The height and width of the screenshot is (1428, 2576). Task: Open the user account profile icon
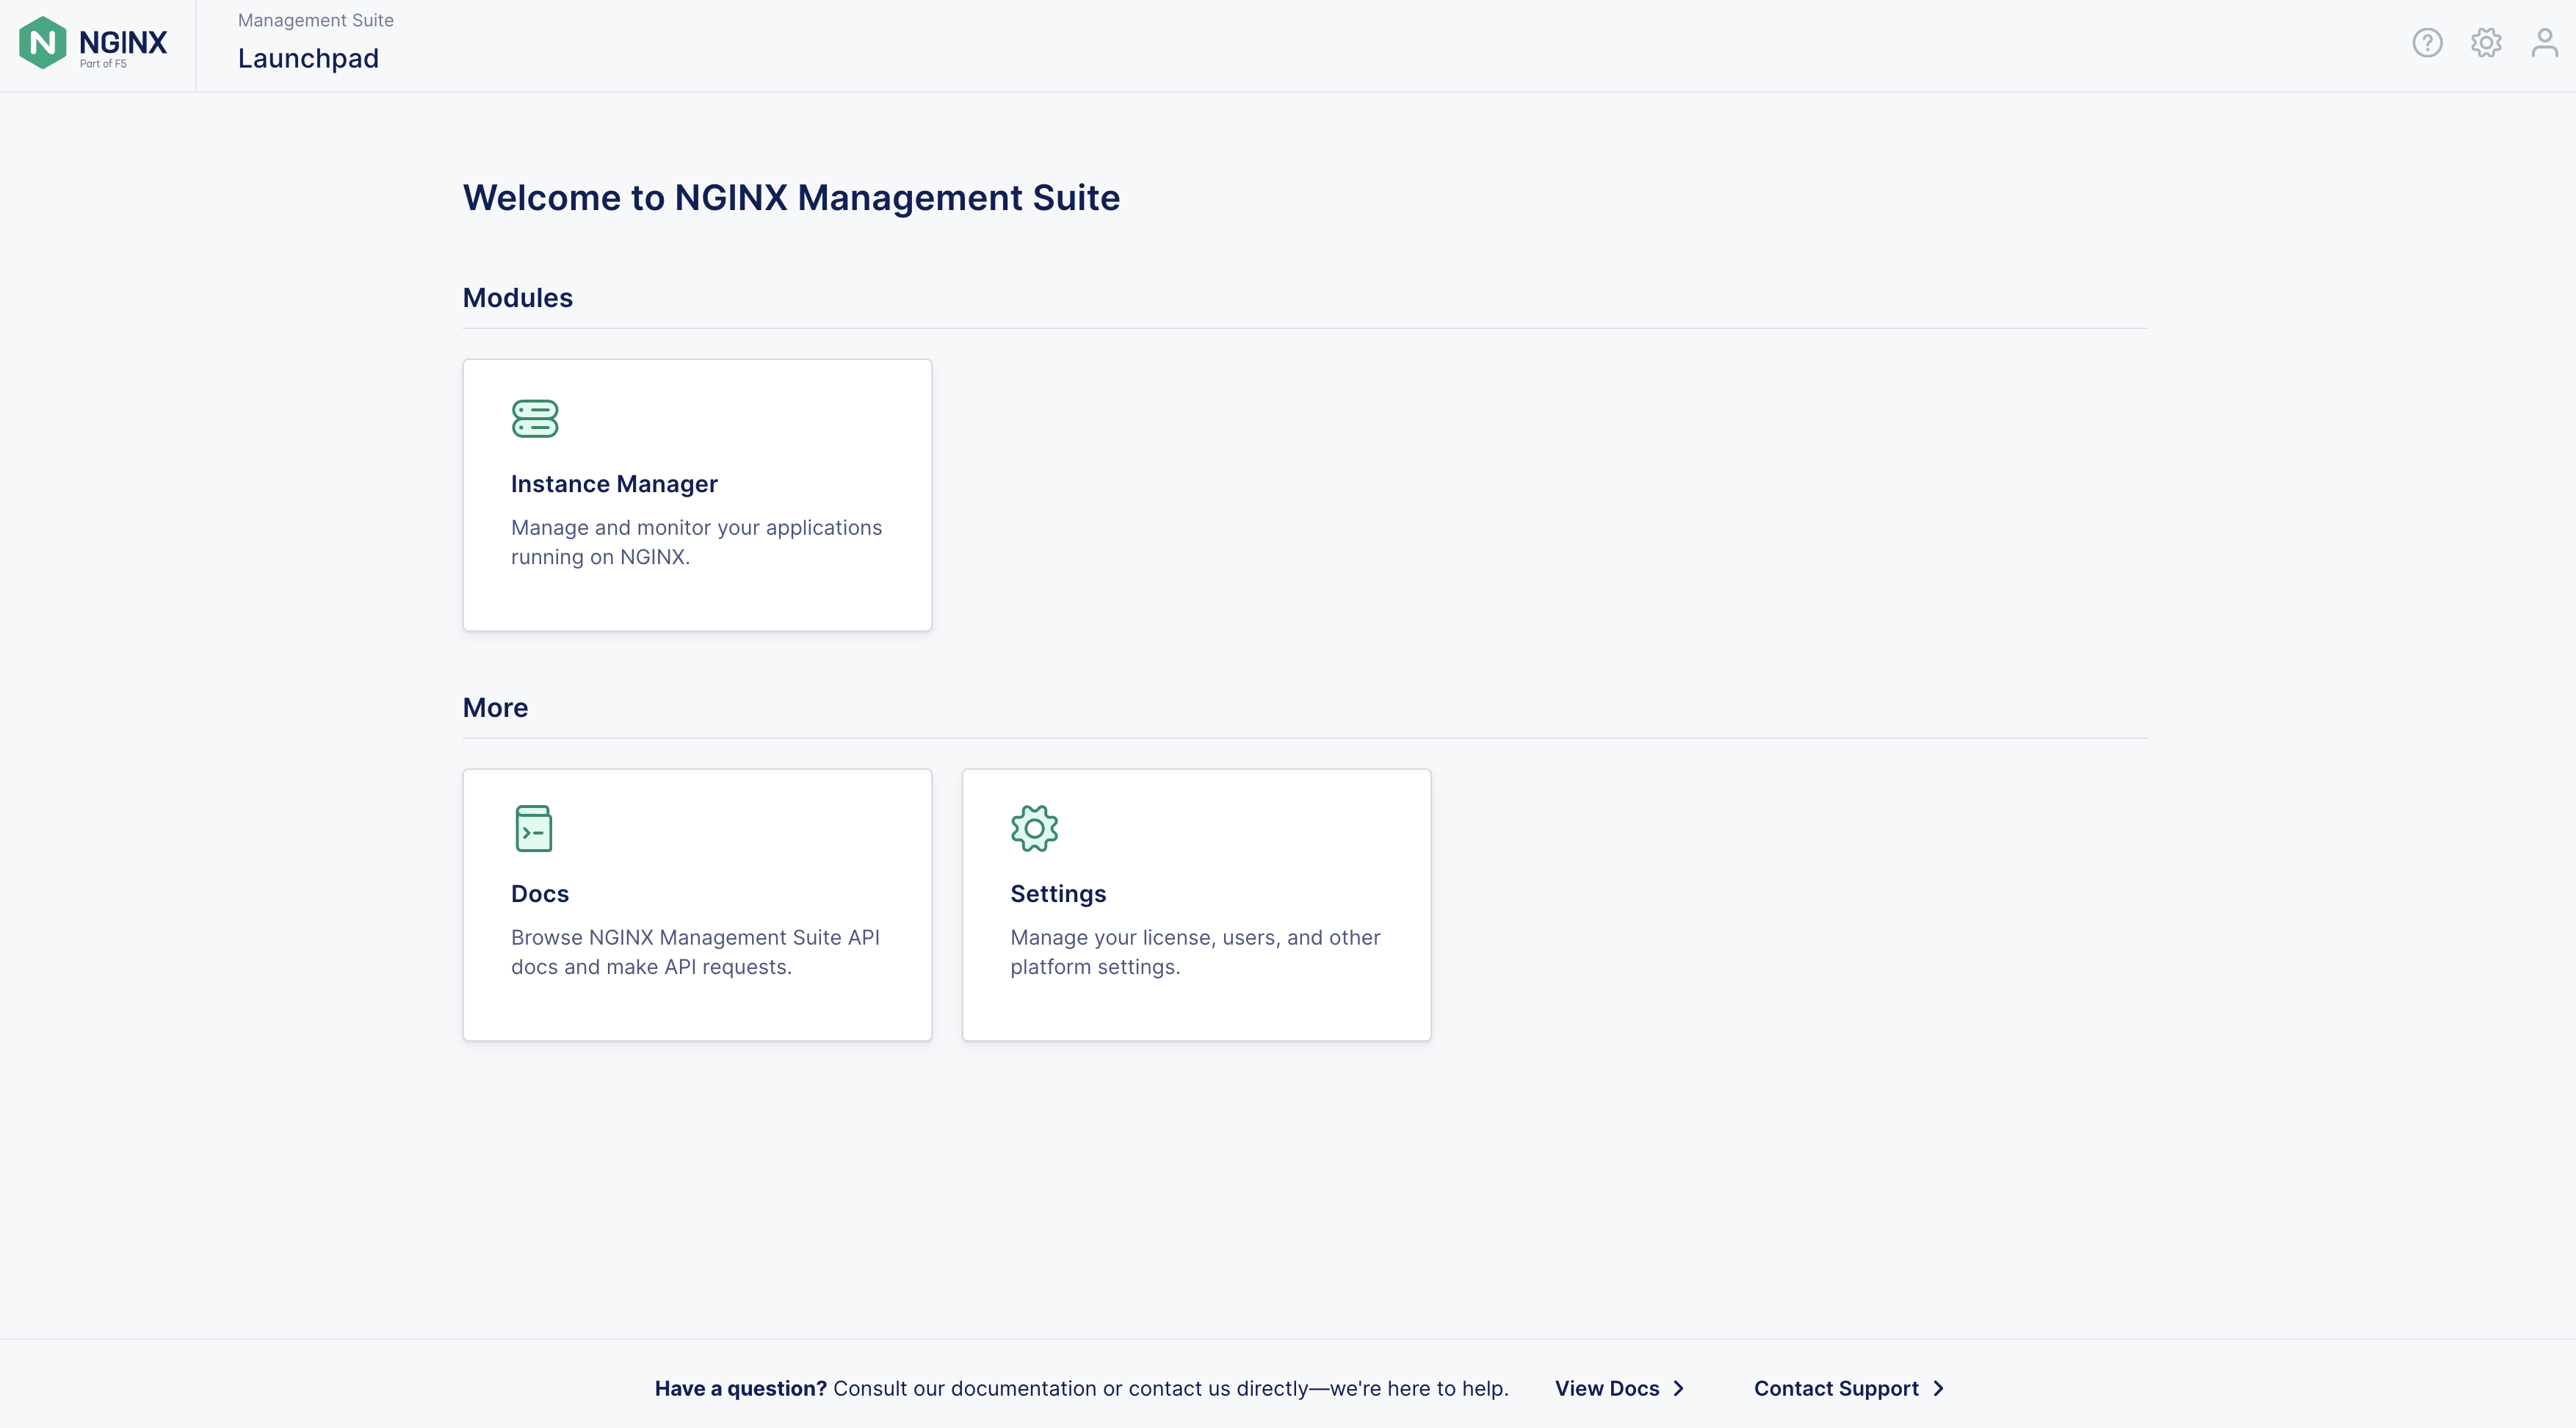coord(2544,43)
